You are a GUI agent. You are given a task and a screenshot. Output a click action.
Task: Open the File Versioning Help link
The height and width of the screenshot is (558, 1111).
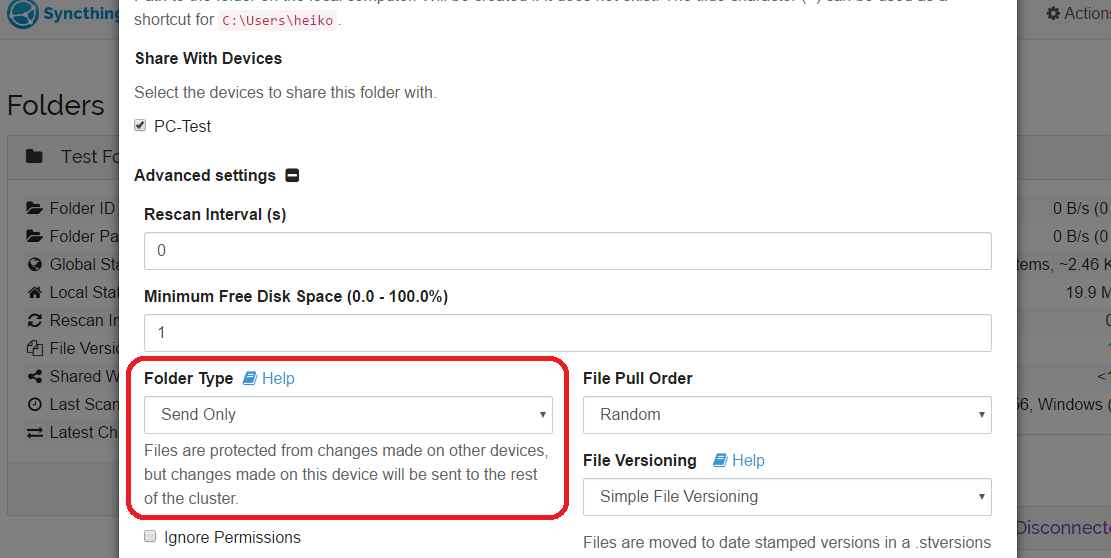click(x=739, y=461)
